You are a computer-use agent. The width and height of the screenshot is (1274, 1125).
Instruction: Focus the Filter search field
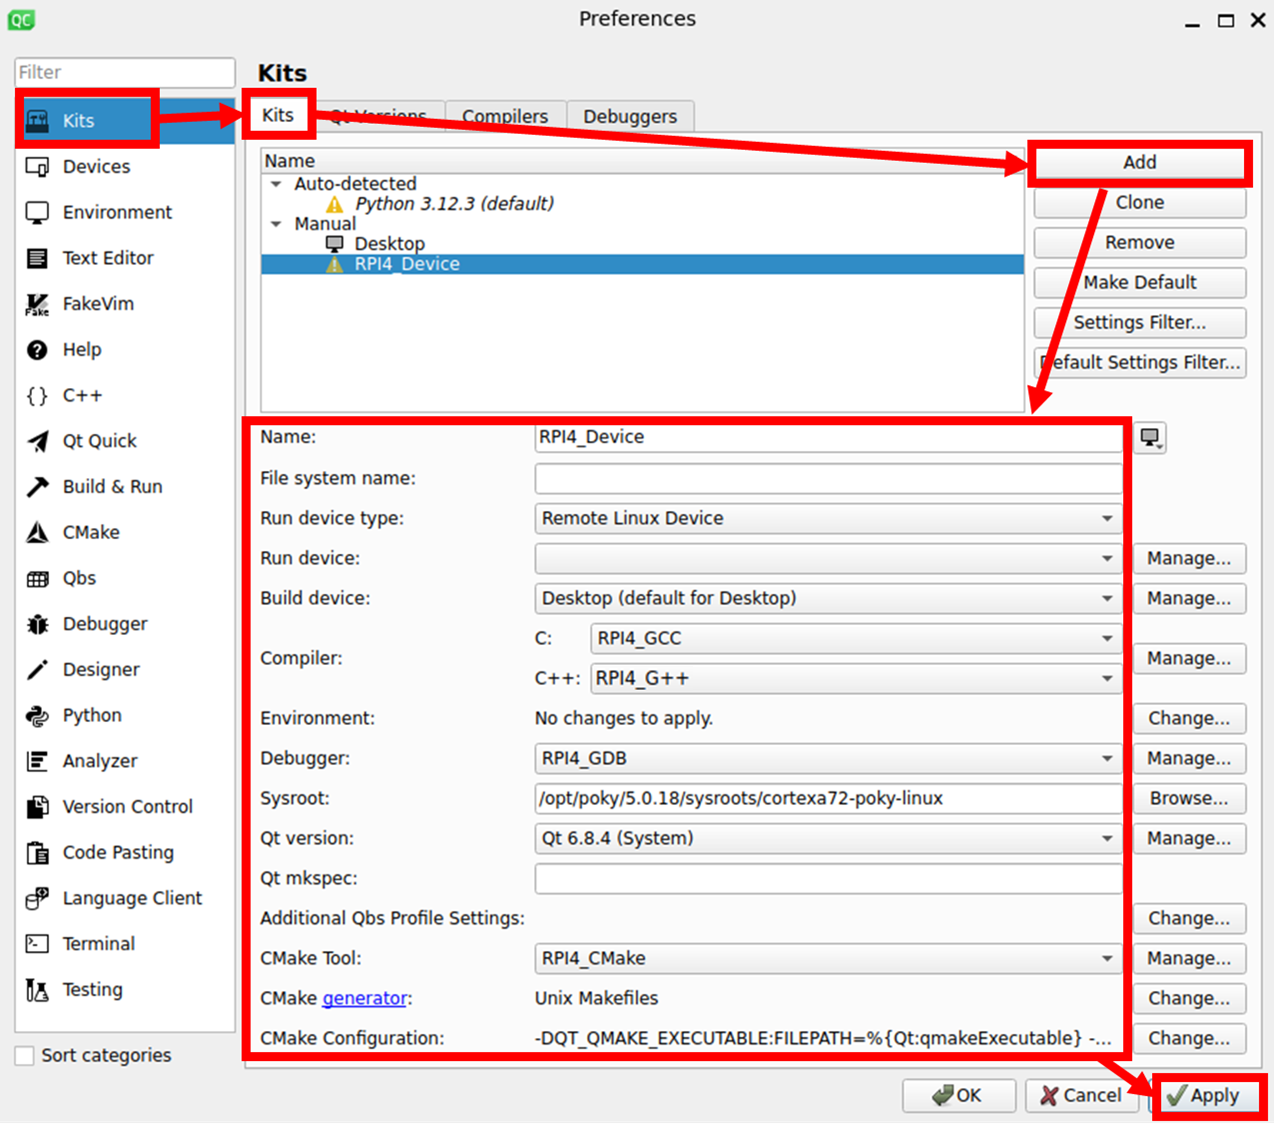[125, 72]
